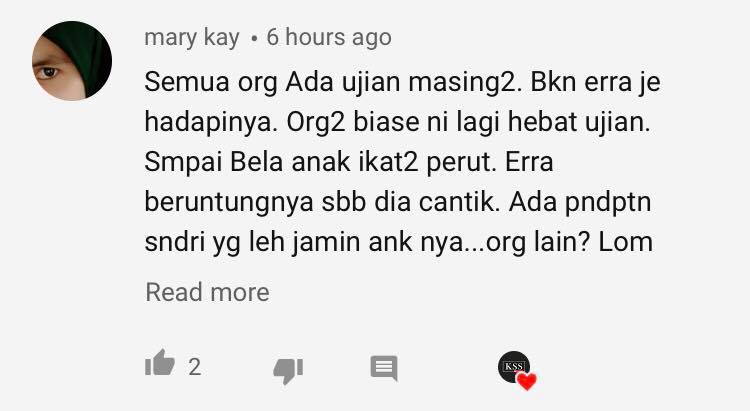
Task: Open the mary kay username link
Action: click(192, 38)
